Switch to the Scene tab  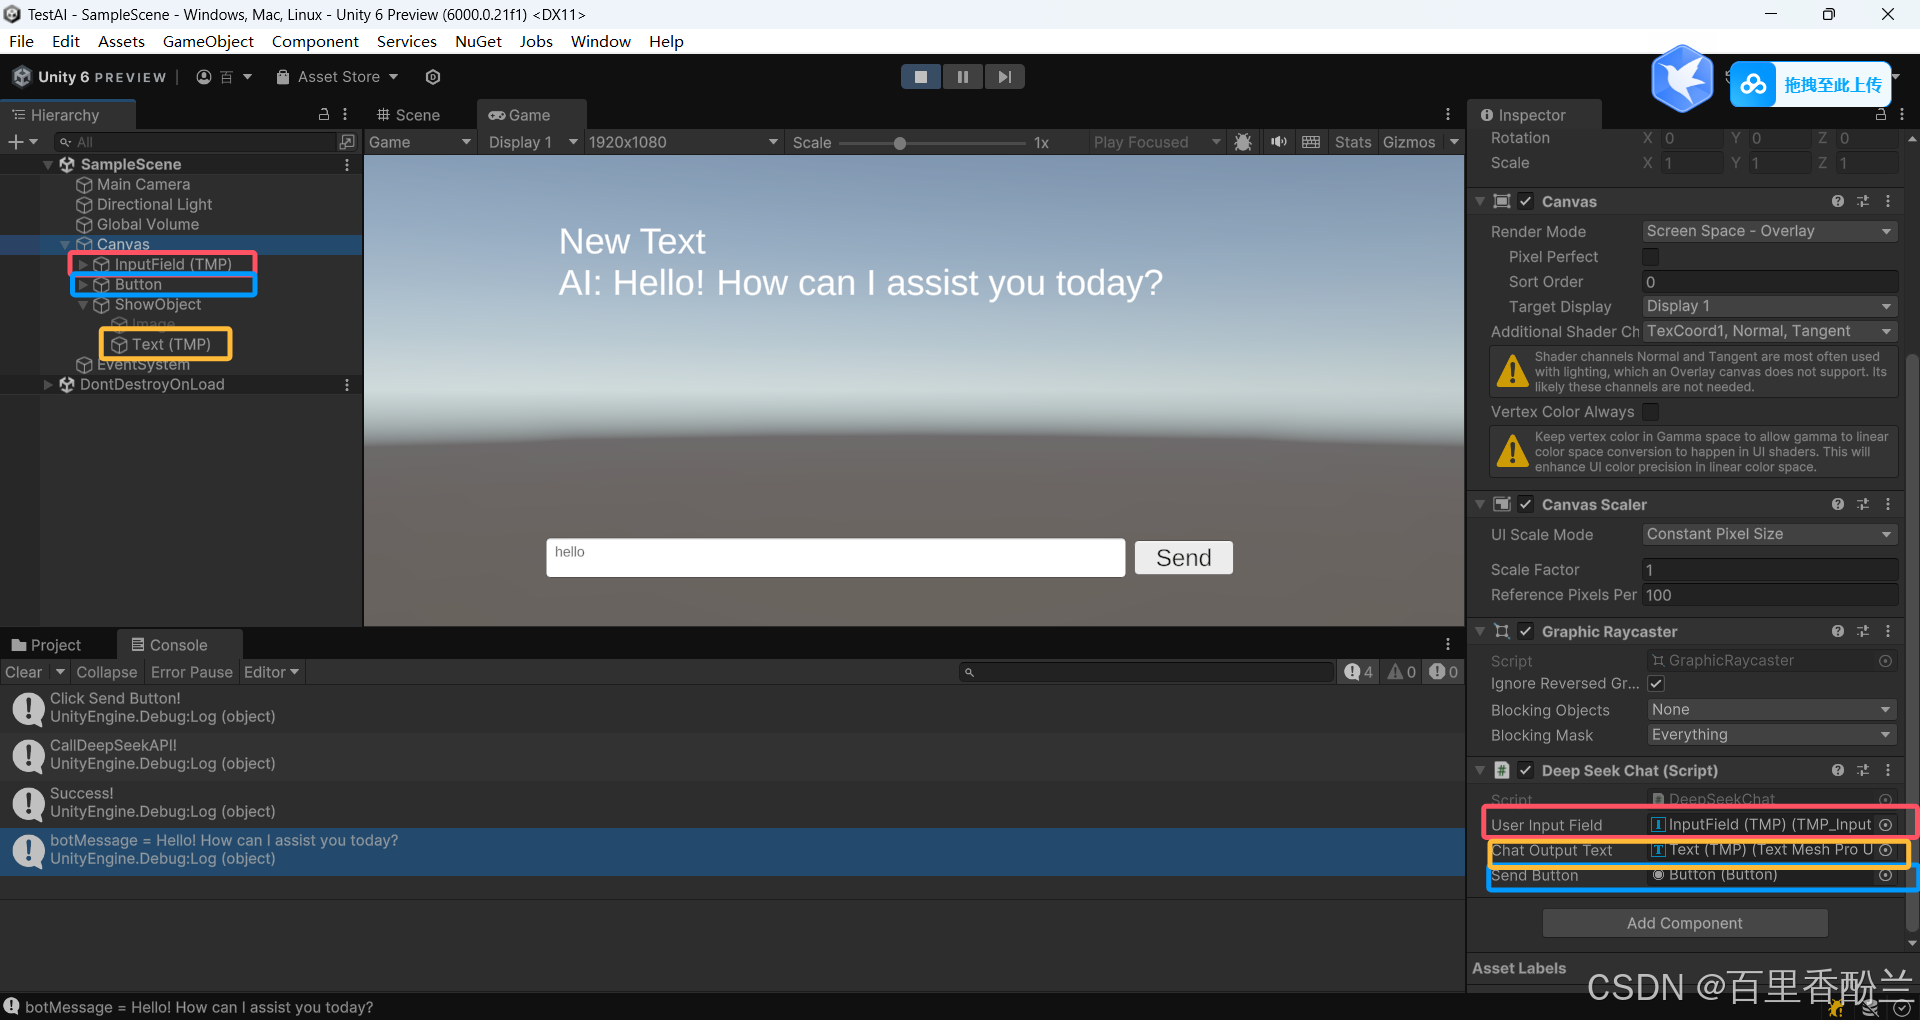[408, 115]
